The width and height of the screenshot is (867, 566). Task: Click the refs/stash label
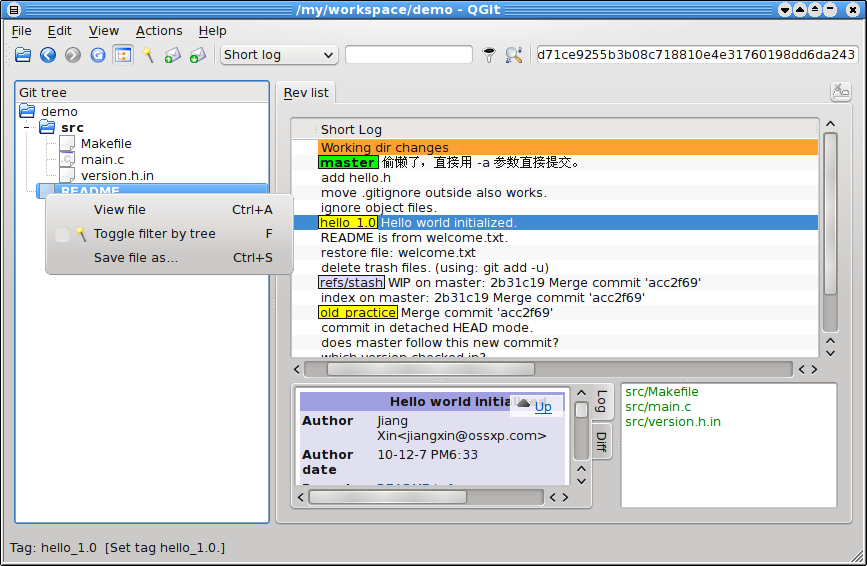[x=351, y=282]
